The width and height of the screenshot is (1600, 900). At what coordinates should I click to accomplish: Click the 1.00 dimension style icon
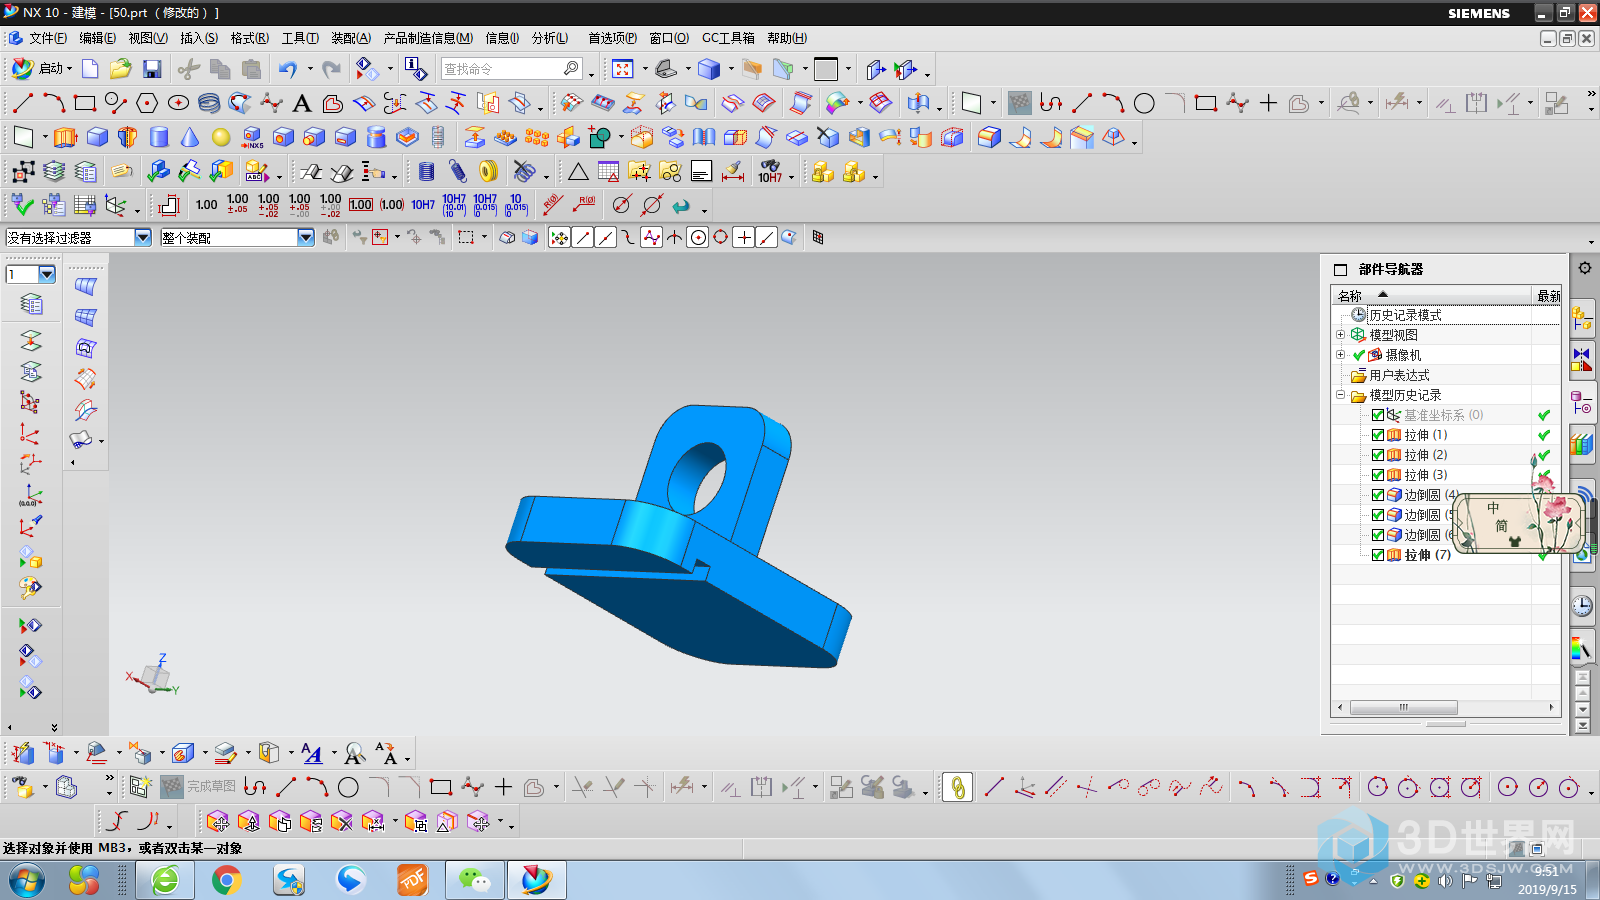206,205
